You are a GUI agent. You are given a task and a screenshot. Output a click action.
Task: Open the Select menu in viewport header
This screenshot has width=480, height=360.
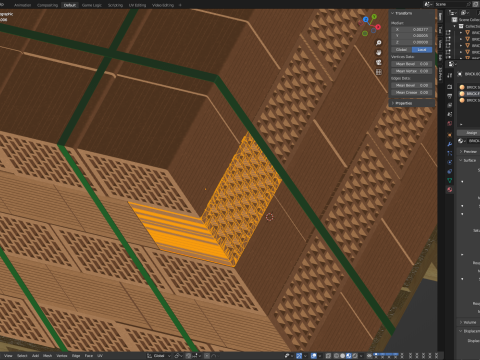[x=22, y=356]
